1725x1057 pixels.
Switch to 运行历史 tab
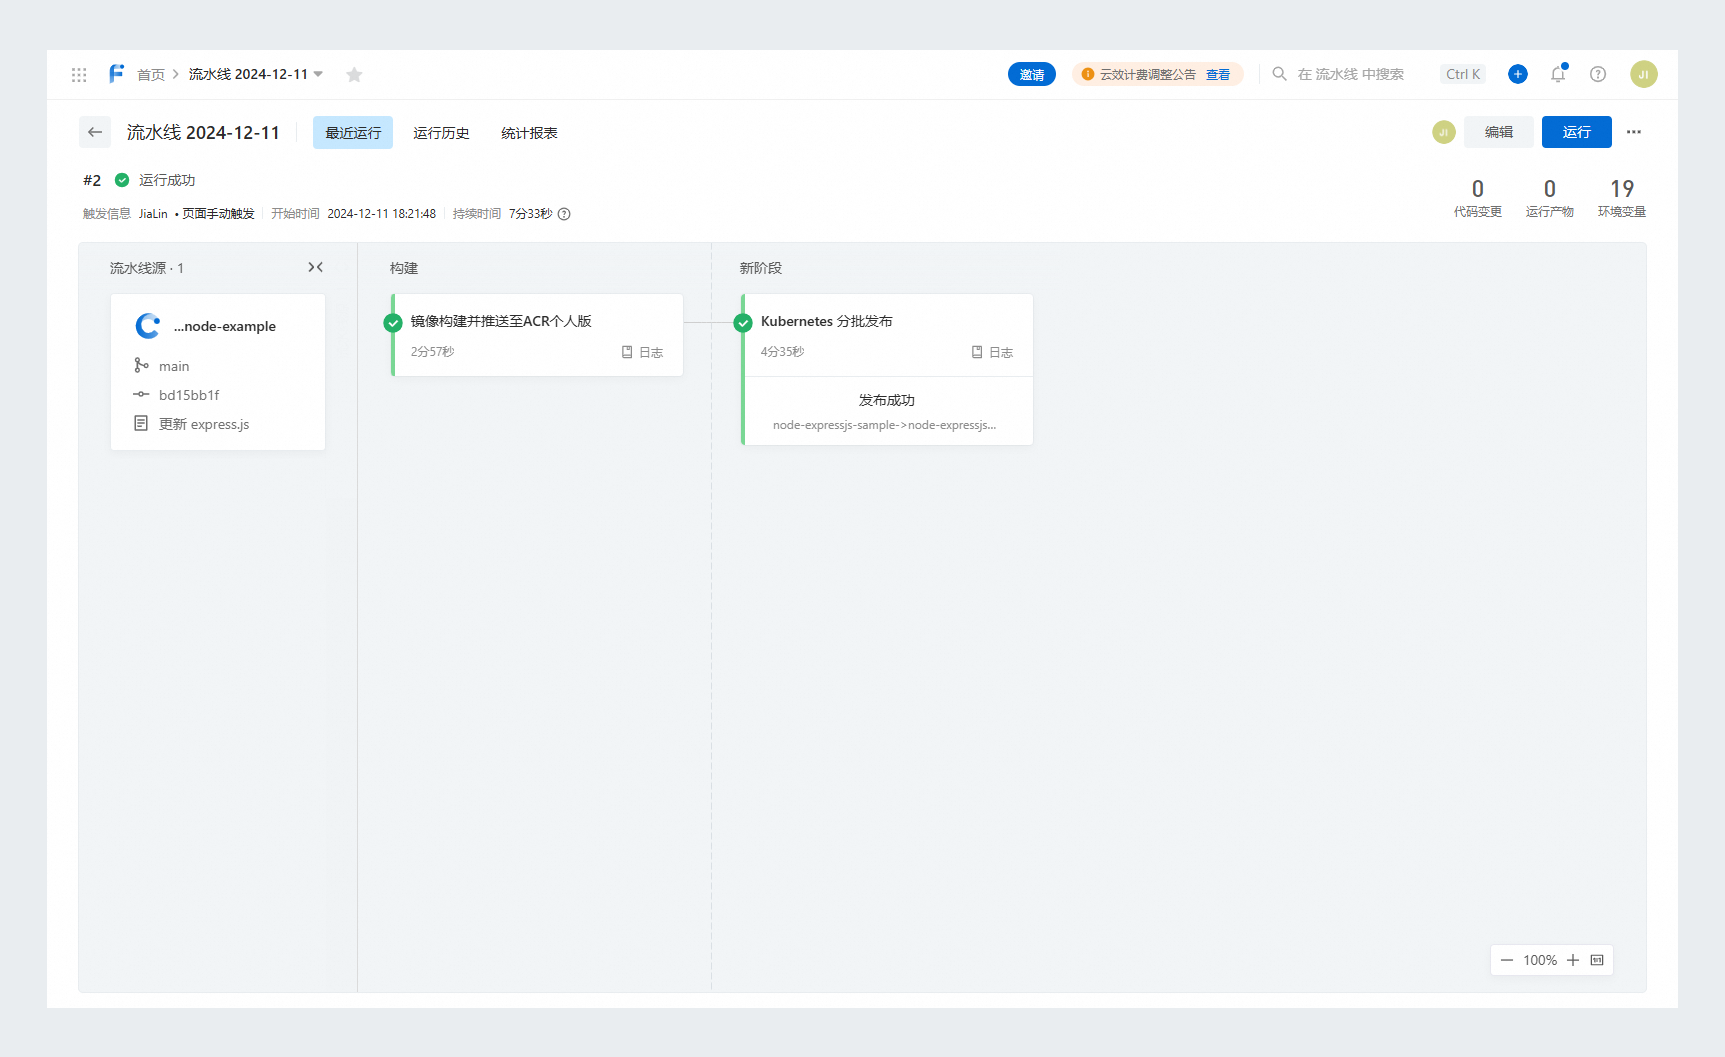pyautogui.click(x=441, y=133)
